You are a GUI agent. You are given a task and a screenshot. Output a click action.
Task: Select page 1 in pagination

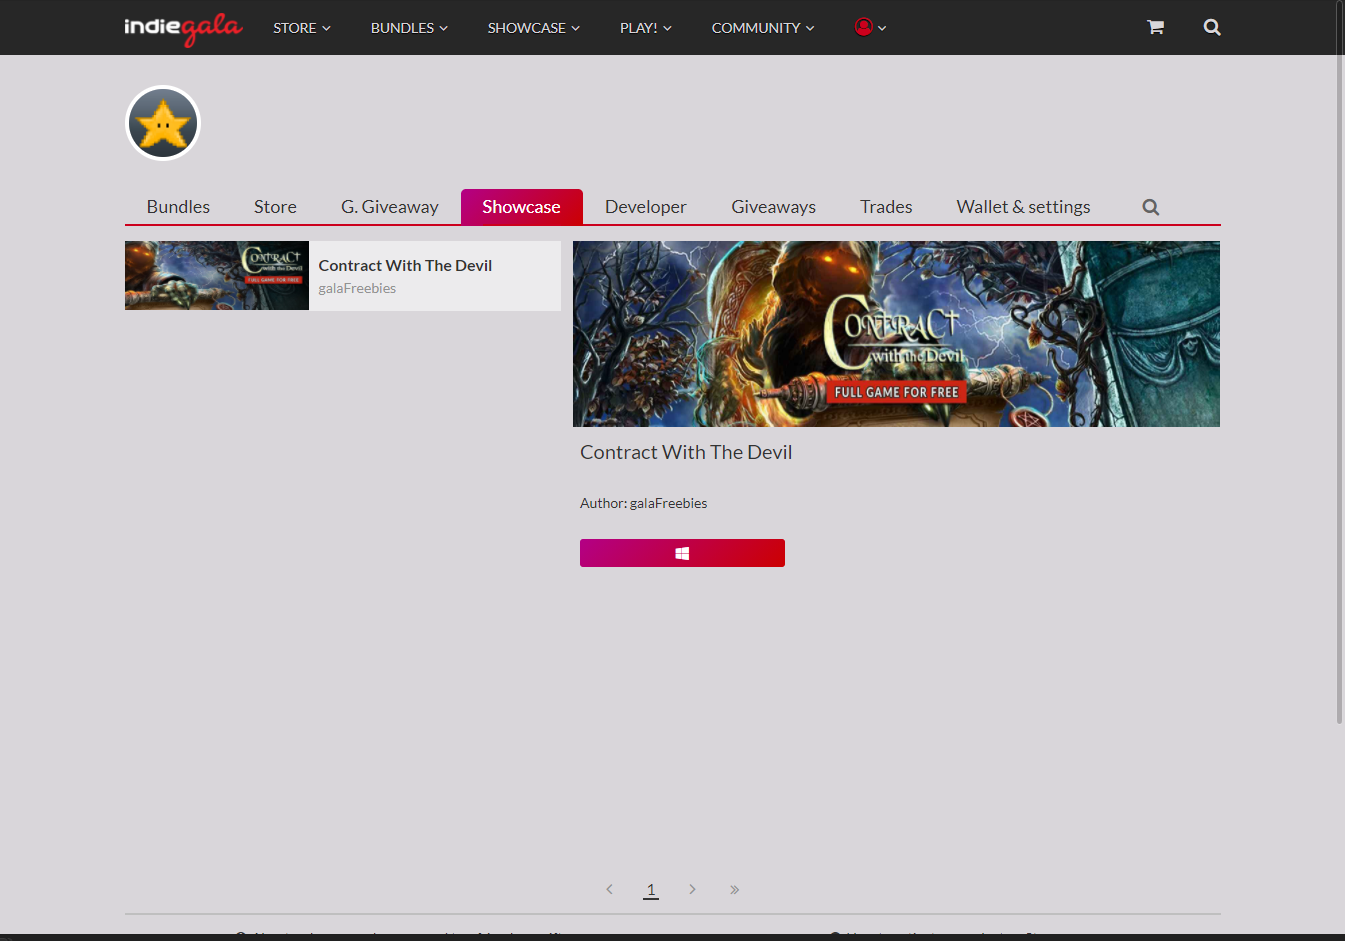click(x=651, y=889)
